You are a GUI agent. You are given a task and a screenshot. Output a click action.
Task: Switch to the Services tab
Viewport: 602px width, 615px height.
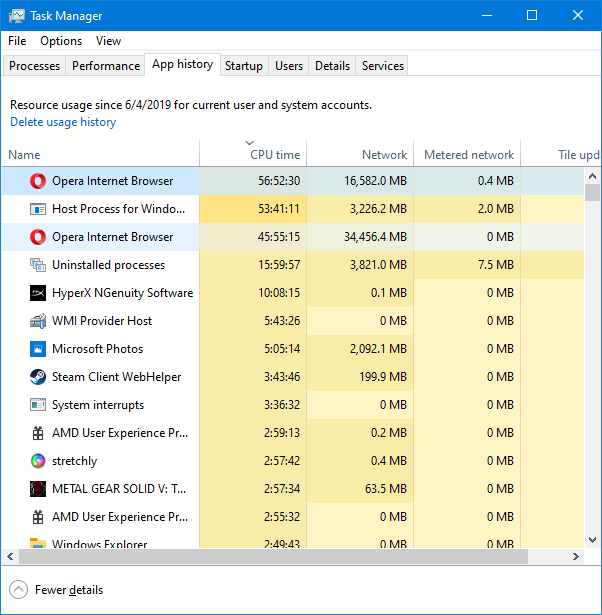(382, 66)
